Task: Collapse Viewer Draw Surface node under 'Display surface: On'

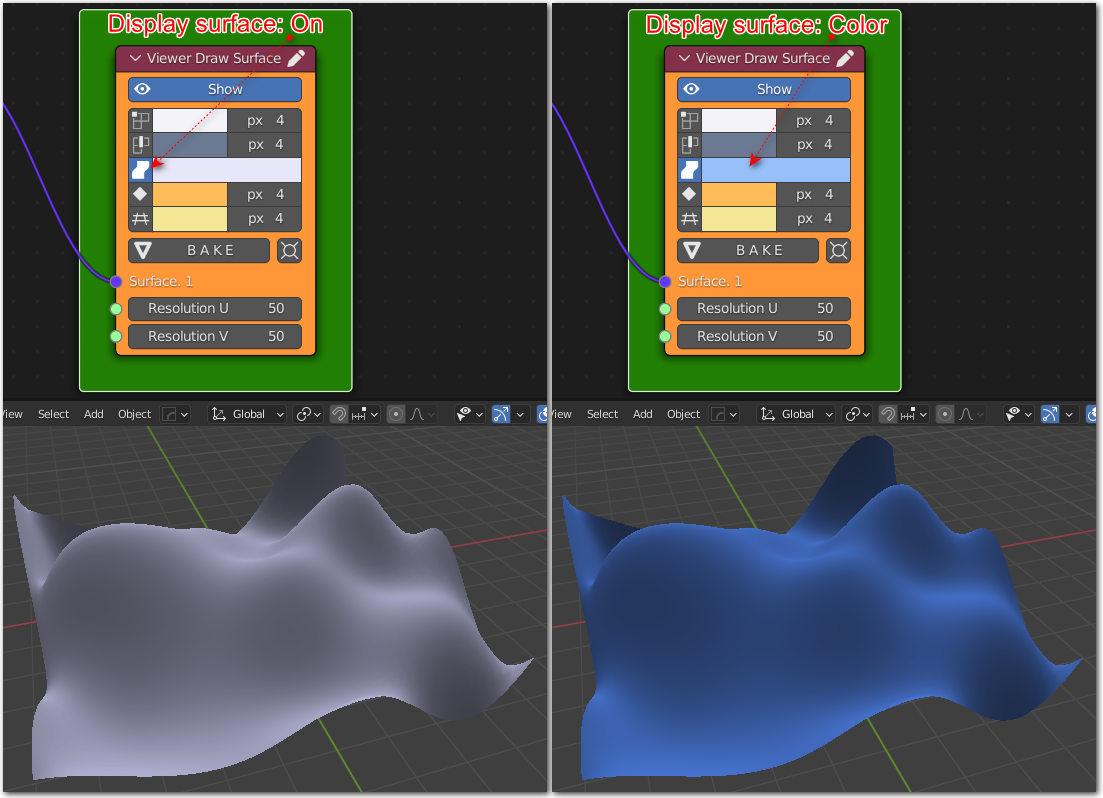Action: point(136,58)
